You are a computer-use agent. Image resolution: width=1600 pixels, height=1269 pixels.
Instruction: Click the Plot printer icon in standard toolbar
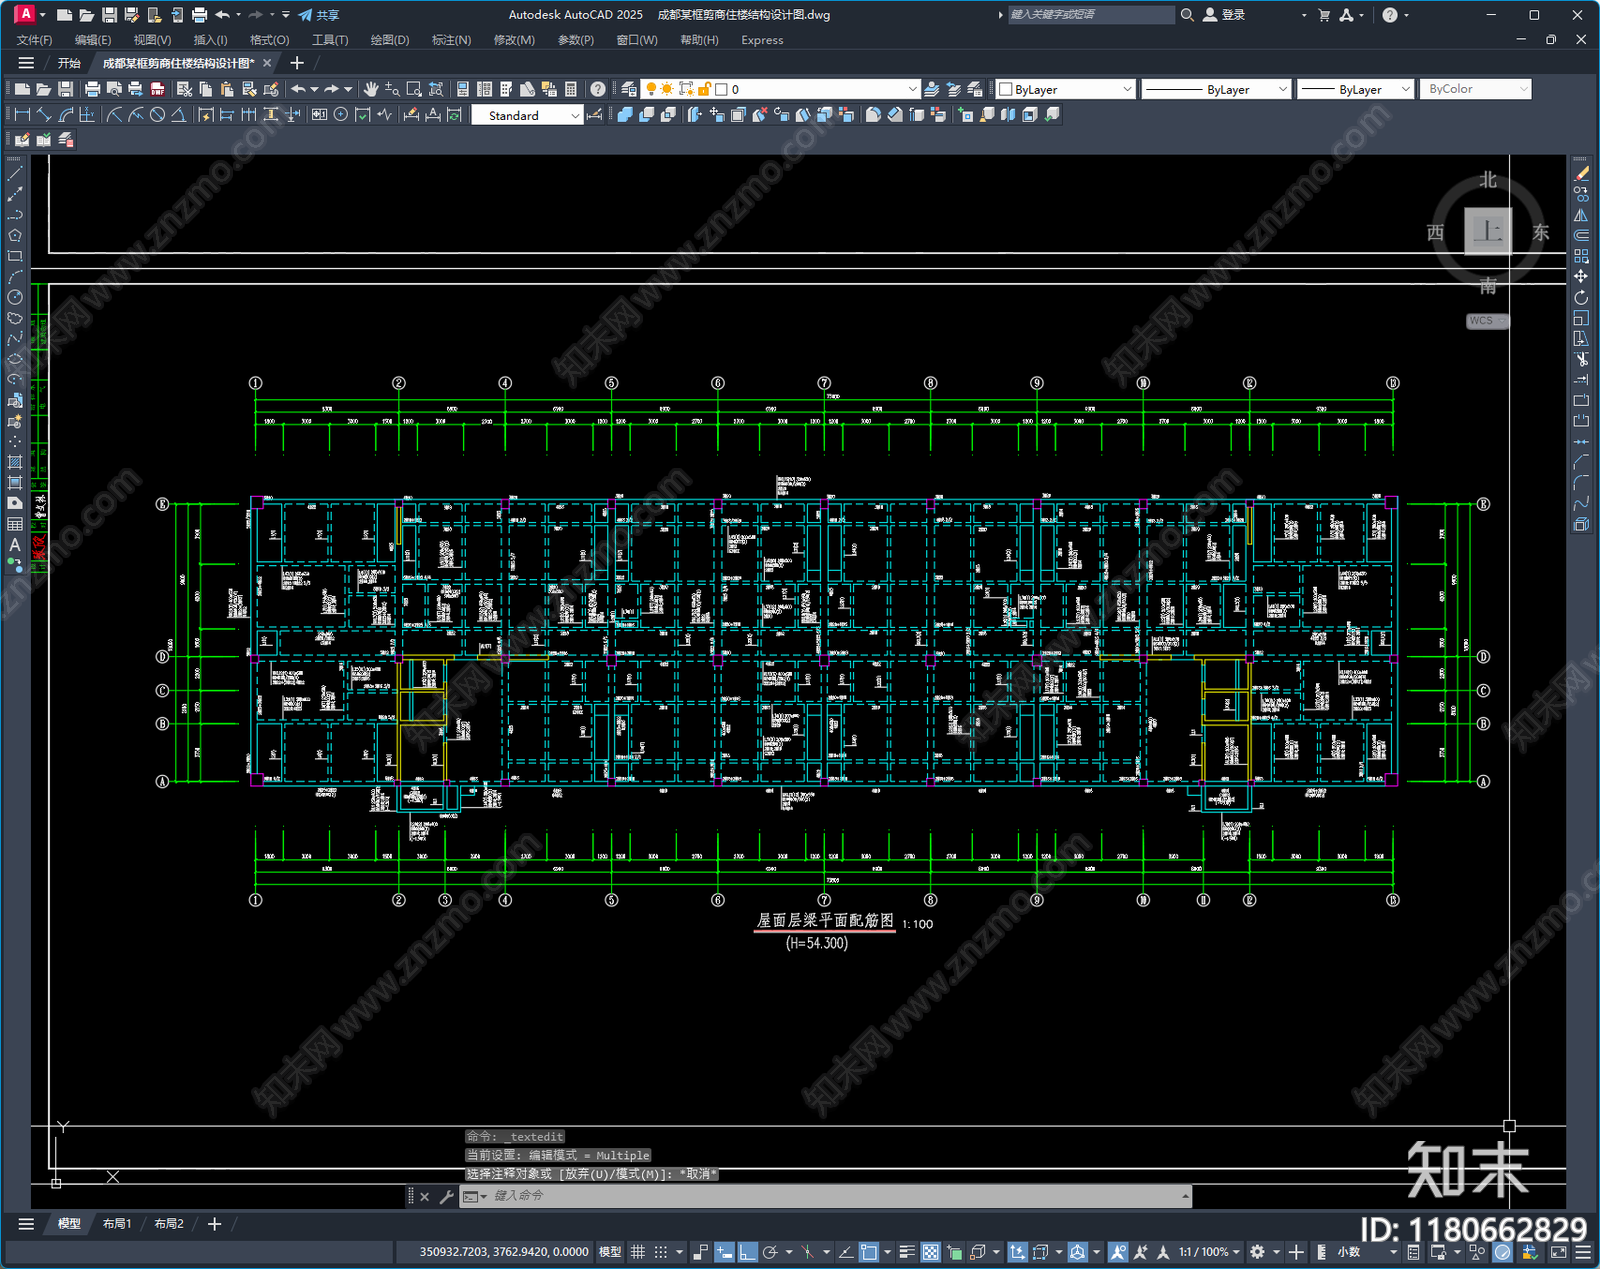point(92,89)
